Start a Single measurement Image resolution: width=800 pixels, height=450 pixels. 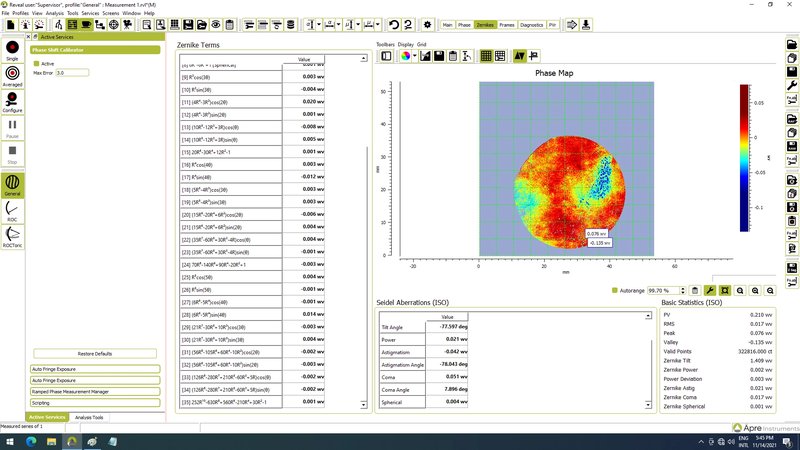click(x=12, y=51)
